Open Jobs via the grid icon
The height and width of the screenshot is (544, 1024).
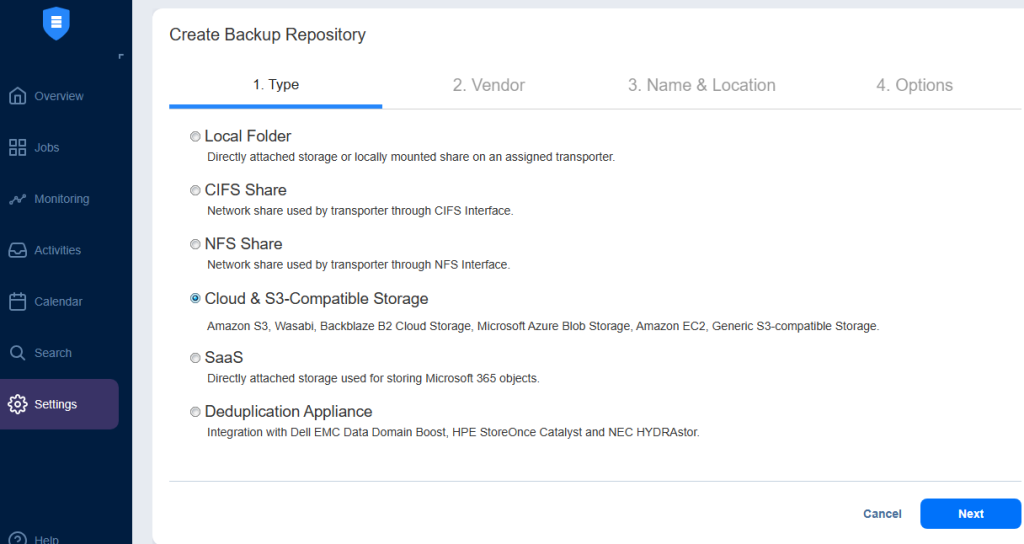point(18,148)
